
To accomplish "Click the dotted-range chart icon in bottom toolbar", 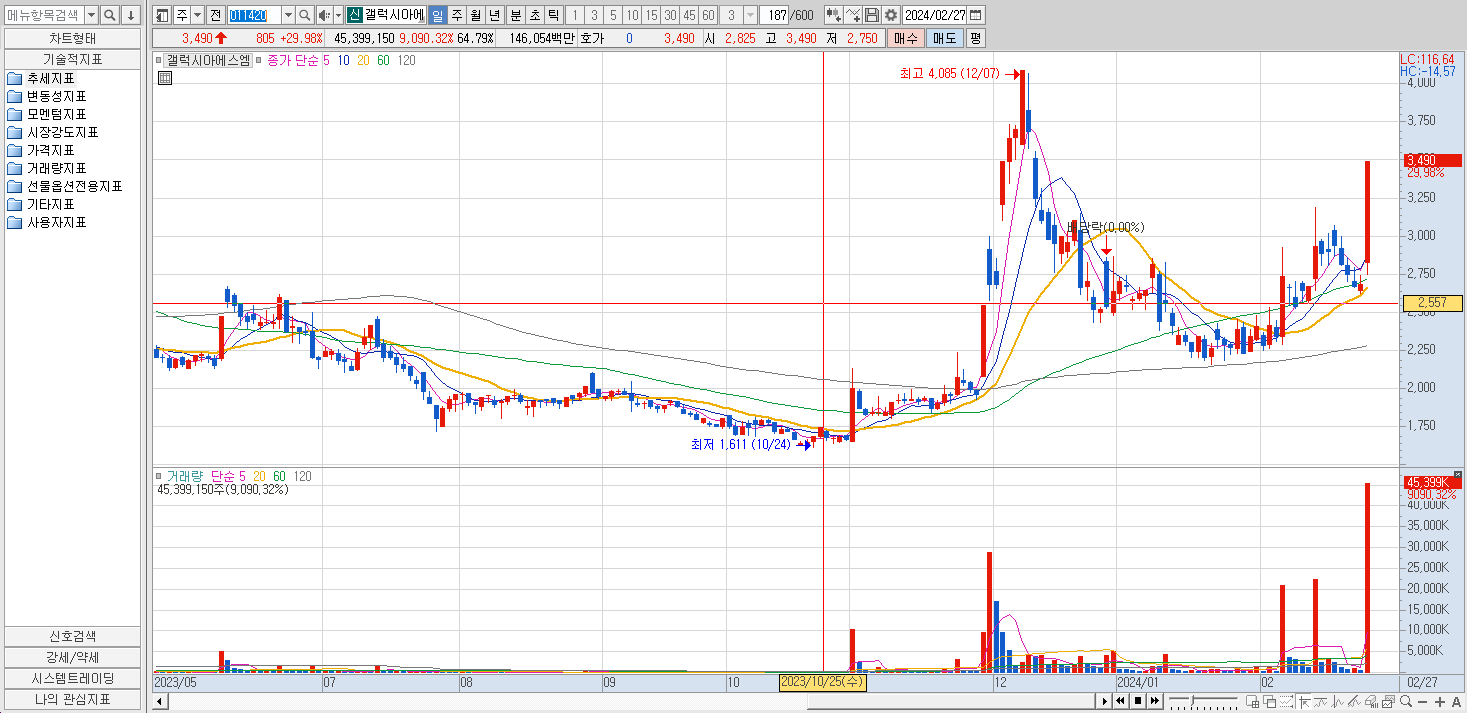I will 1286,702.
